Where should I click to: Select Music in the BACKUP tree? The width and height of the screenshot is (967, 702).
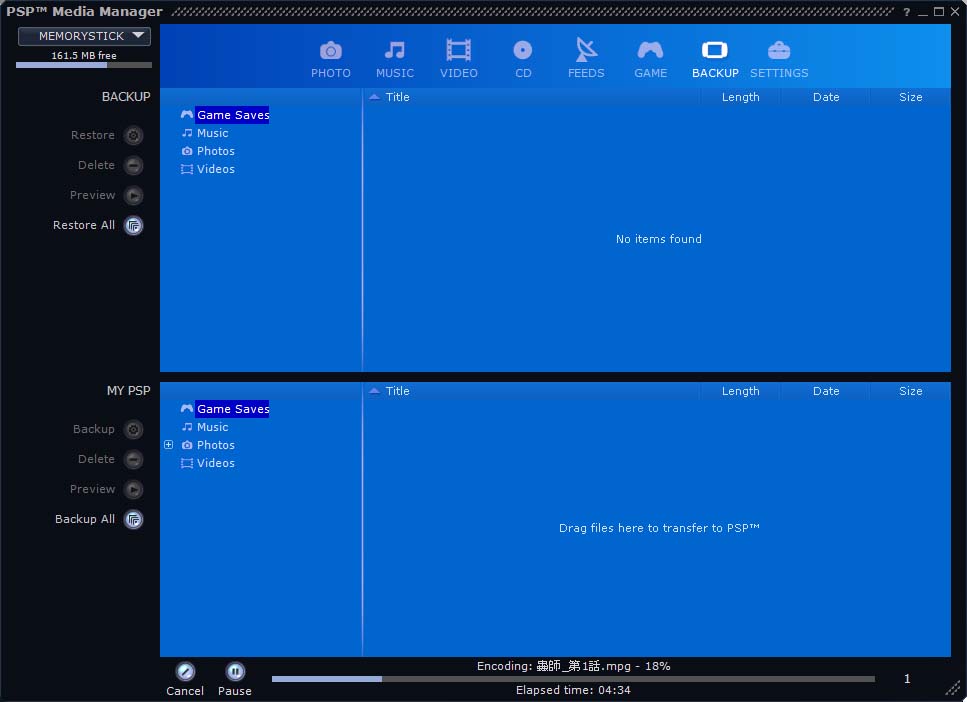point(212,133)
